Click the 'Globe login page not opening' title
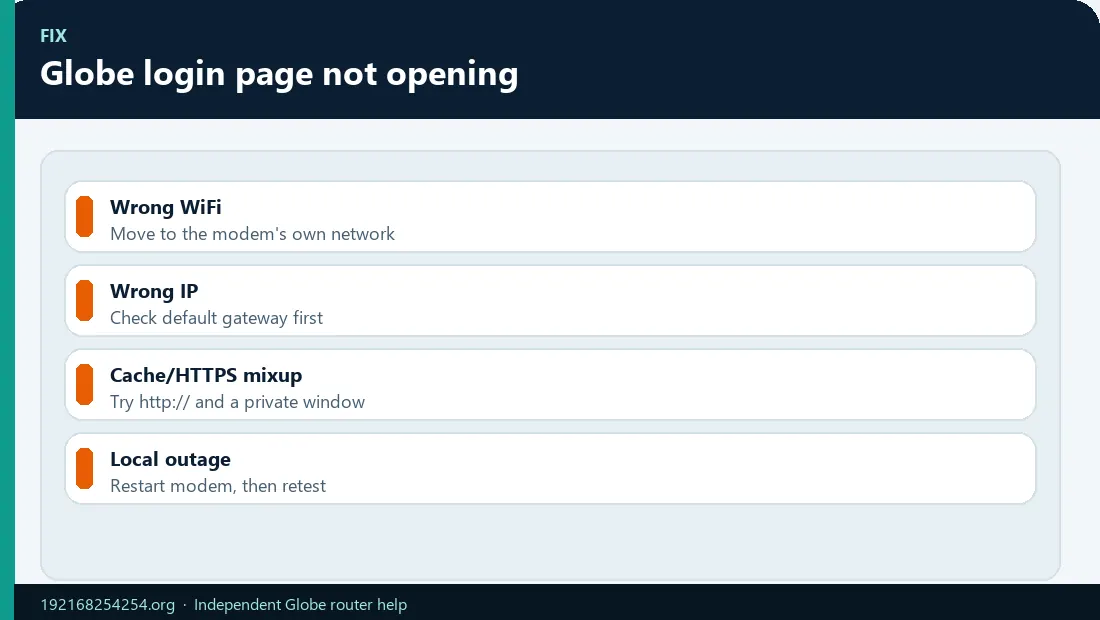This screenshot has width=1100, height=620. 279,74
